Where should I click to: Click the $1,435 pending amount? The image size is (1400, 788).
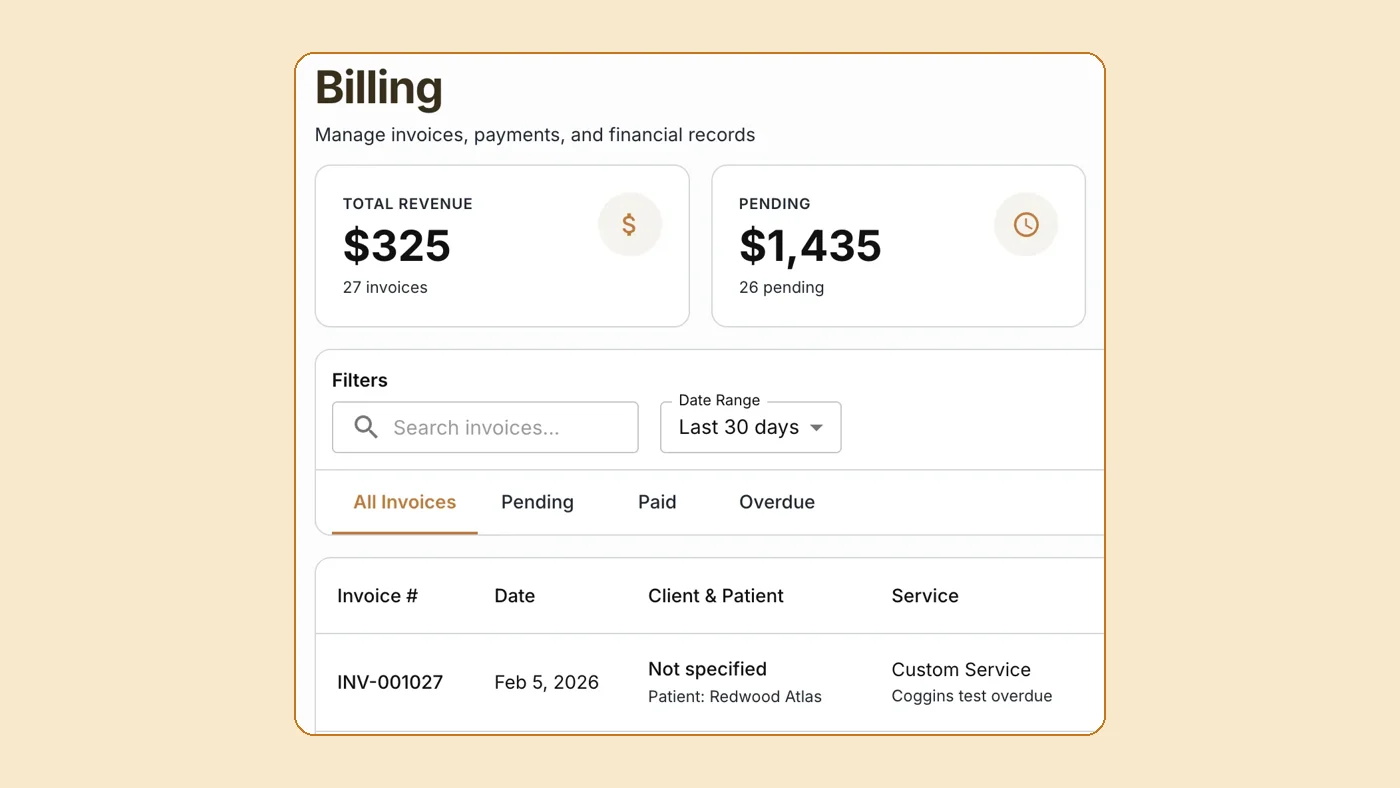[810, 246]
